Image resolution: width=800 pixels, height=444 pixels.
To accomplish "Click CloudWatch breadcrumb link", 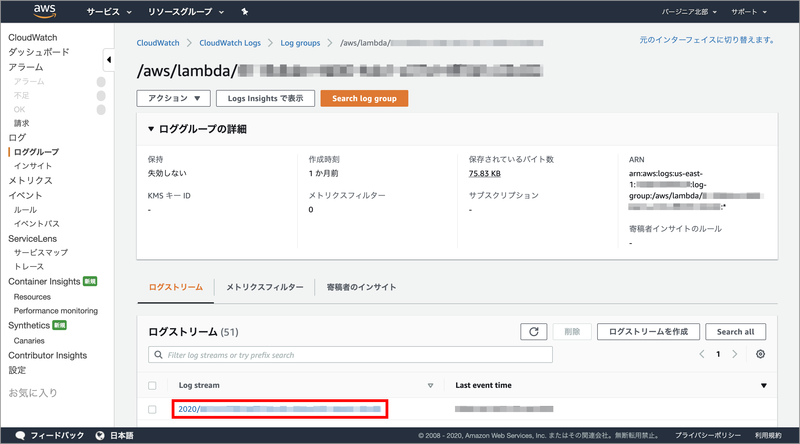I will [158, 43].
